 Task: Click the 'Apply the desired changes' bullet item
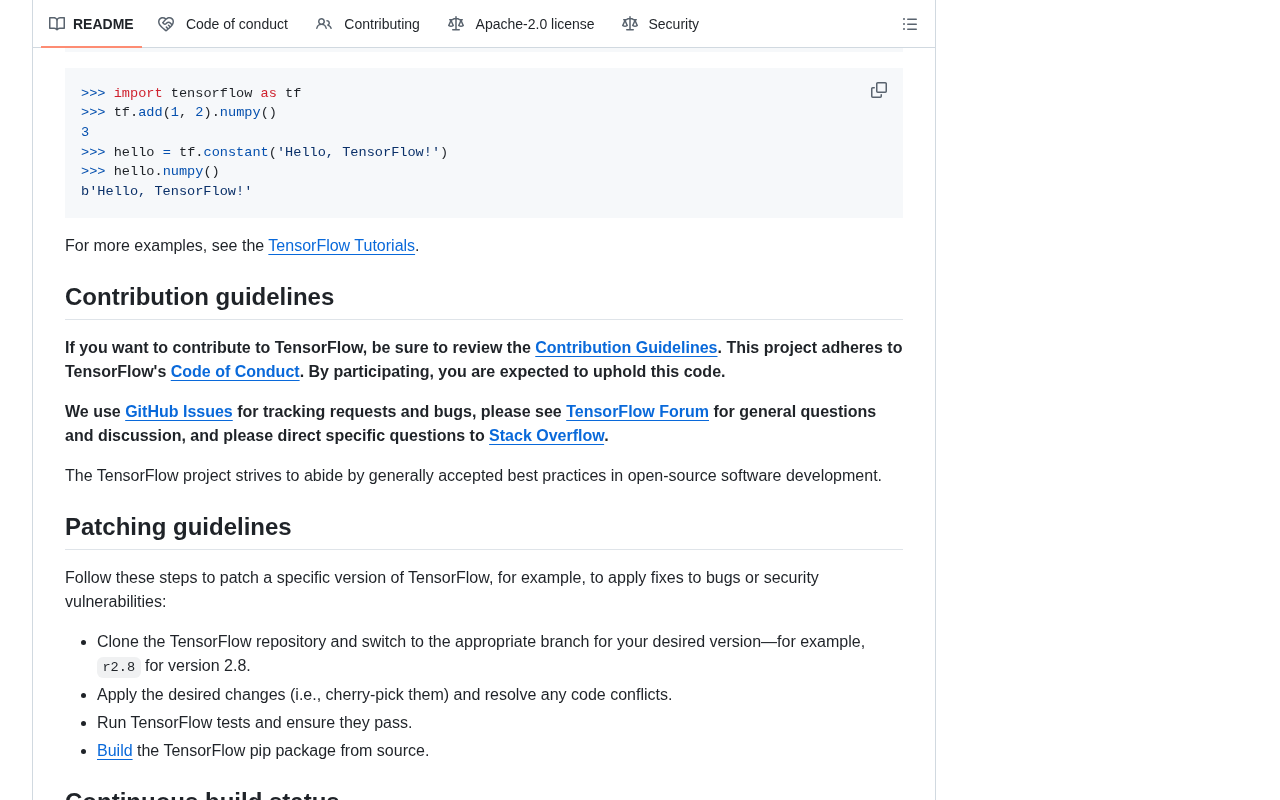point(384,695)
